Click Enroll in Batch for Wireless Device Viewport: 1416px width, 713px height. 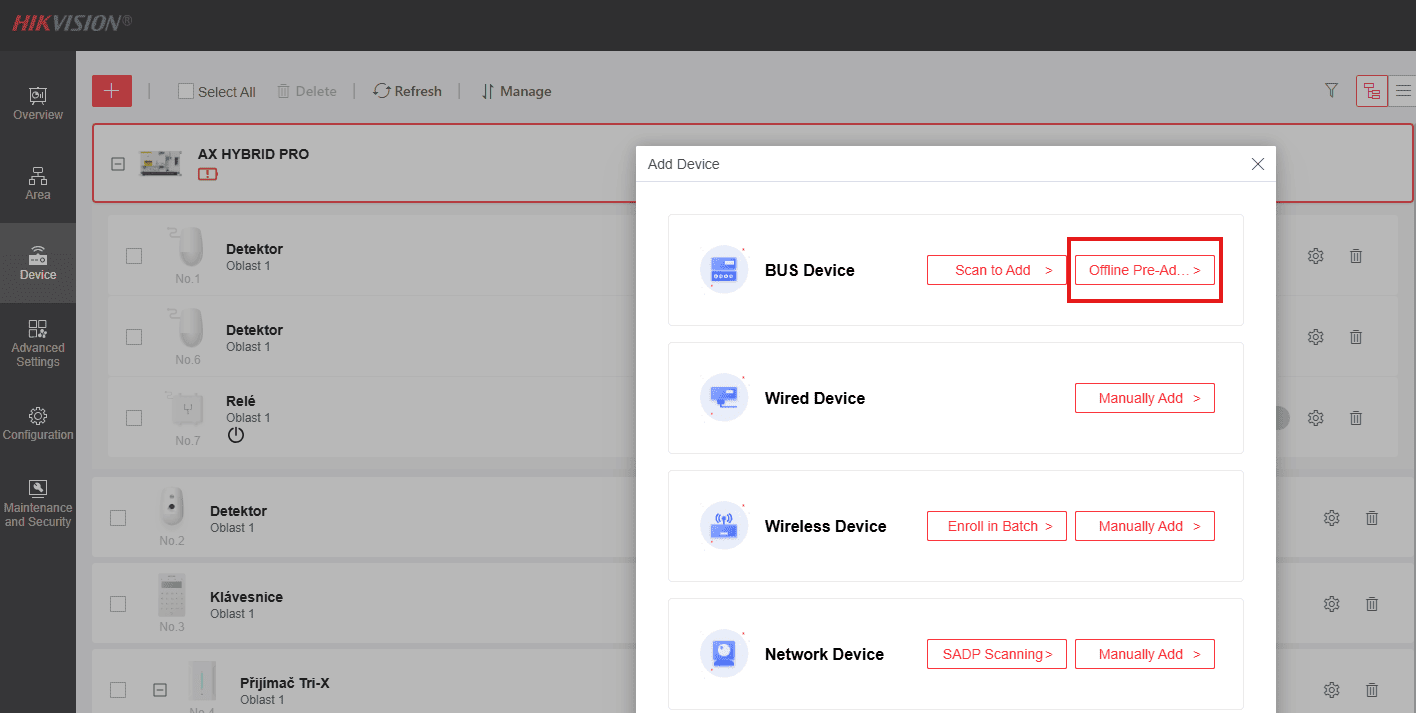pyautogui.click(x=997, y=526)
